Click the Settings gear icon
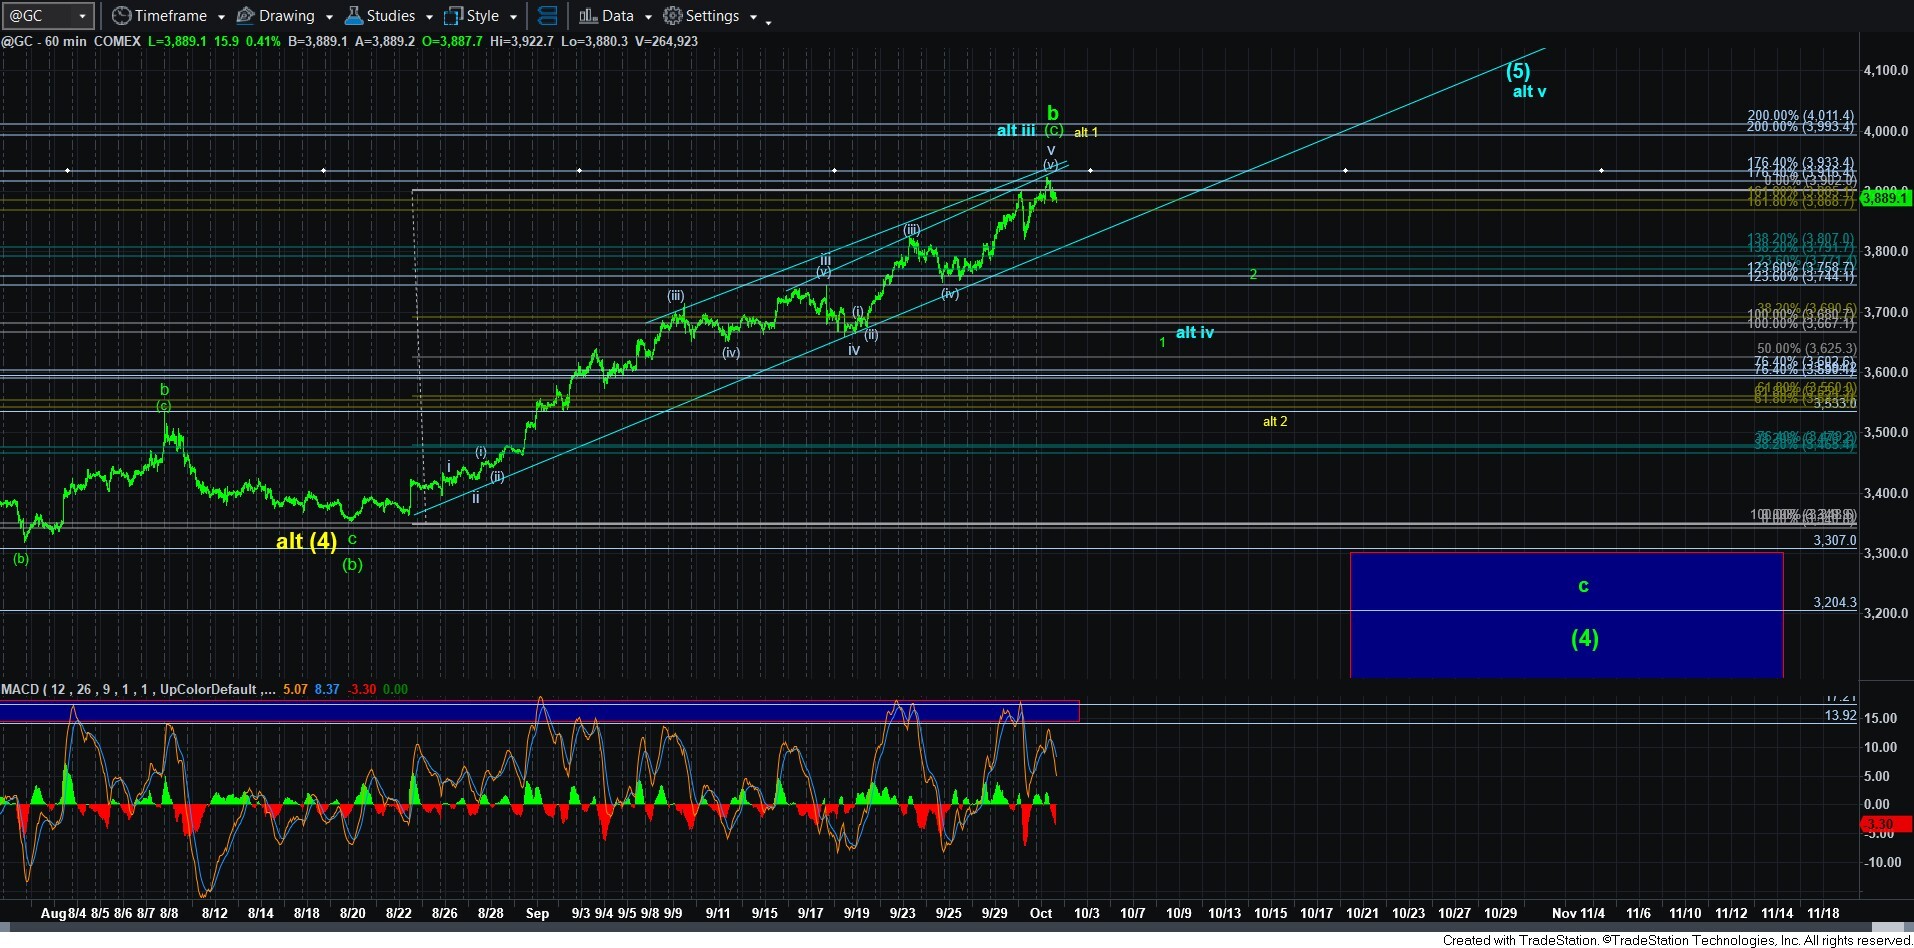Image resolution: width=1914 pixels, height=948 pixels. click(x=673, y=16)
